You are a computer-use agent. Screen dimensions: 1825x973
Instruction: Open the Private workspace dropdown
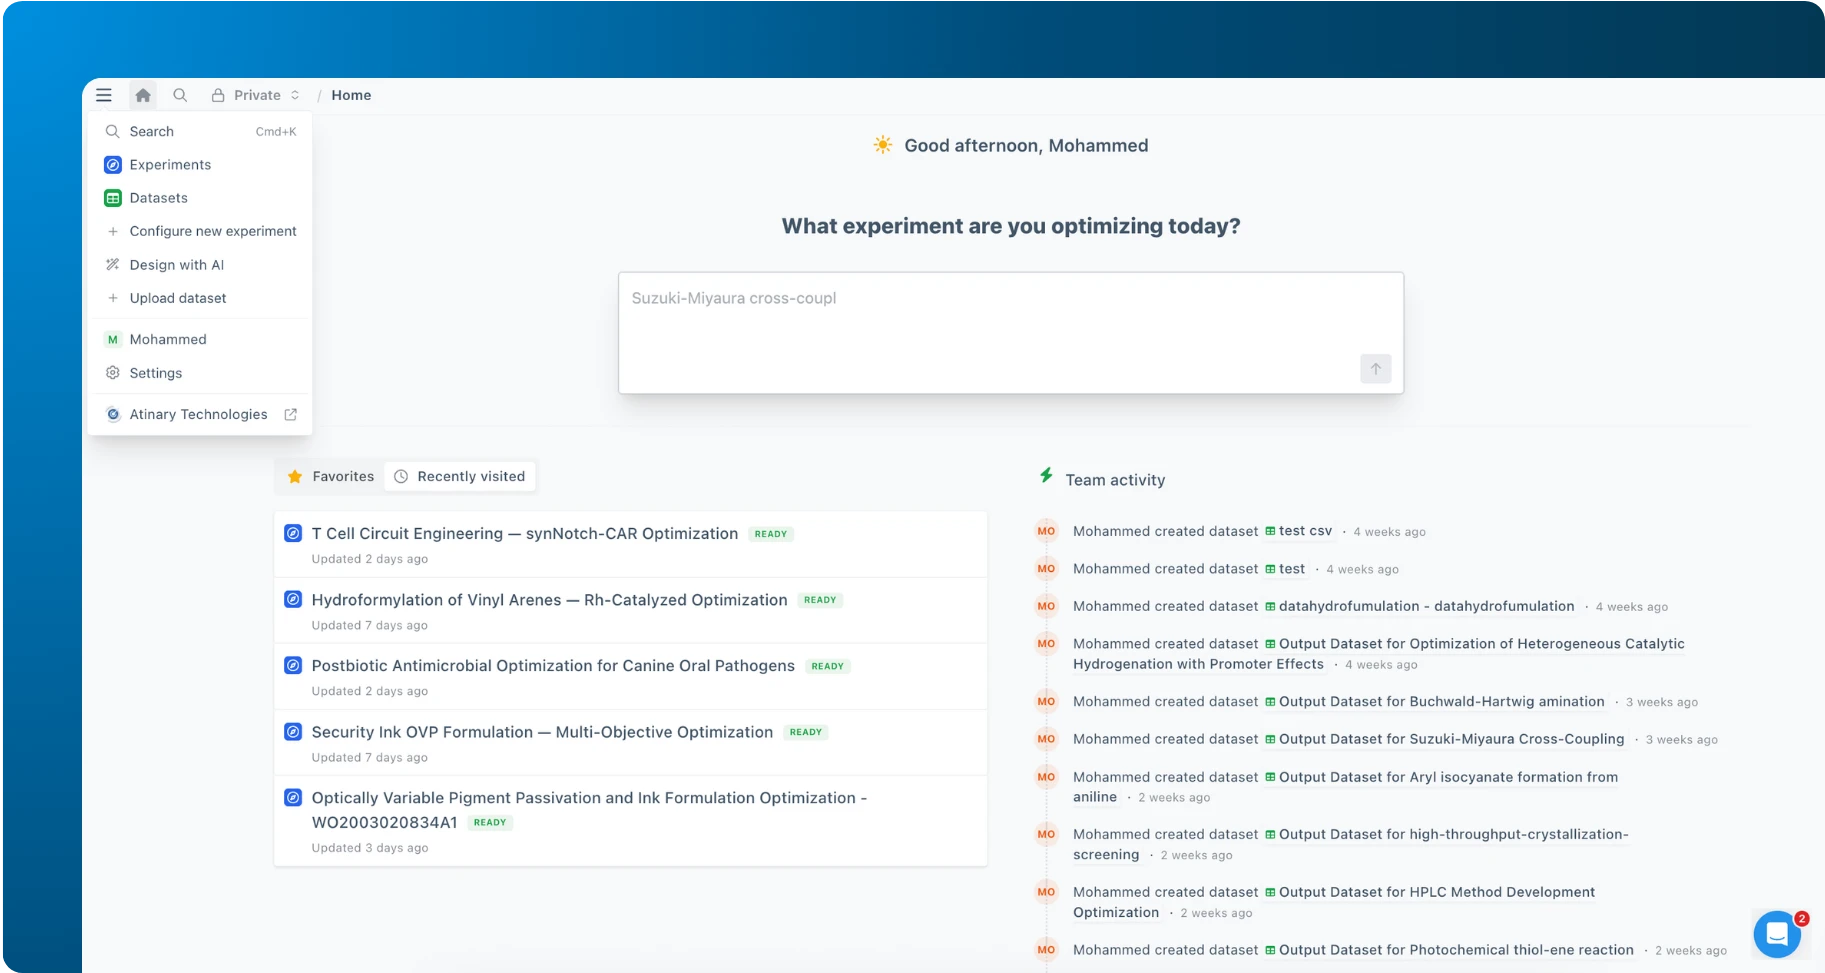pos(256,95)
